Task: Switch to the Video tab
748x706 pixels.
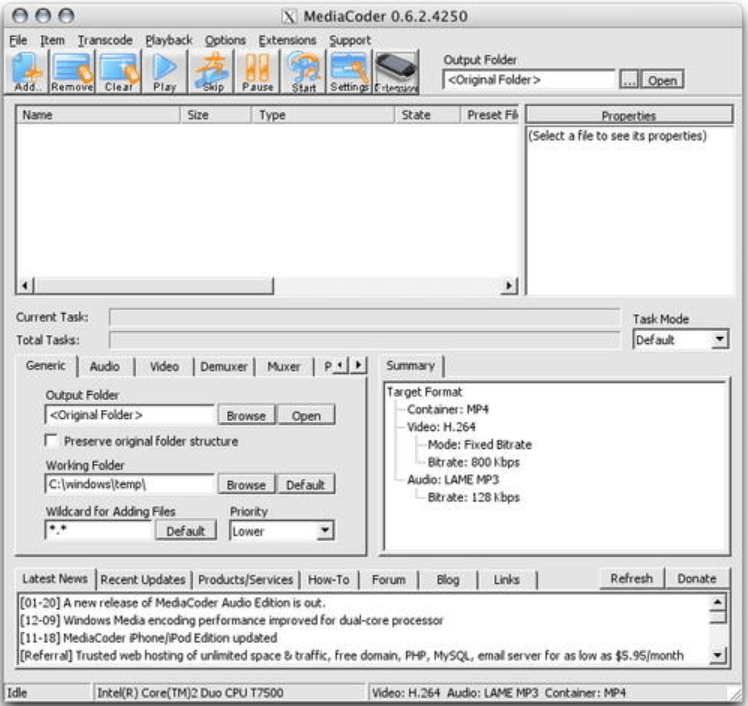Action: 164,366
